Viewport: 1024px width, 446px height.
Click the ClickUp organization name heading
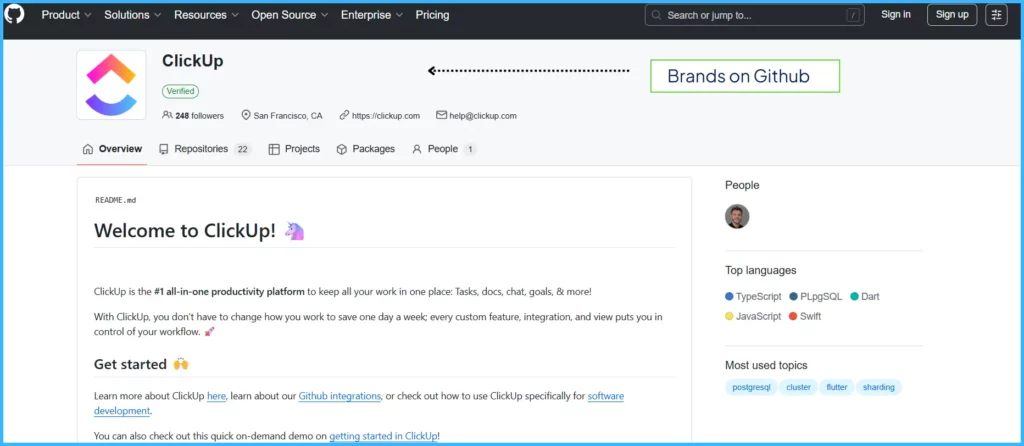pos(193,61)
